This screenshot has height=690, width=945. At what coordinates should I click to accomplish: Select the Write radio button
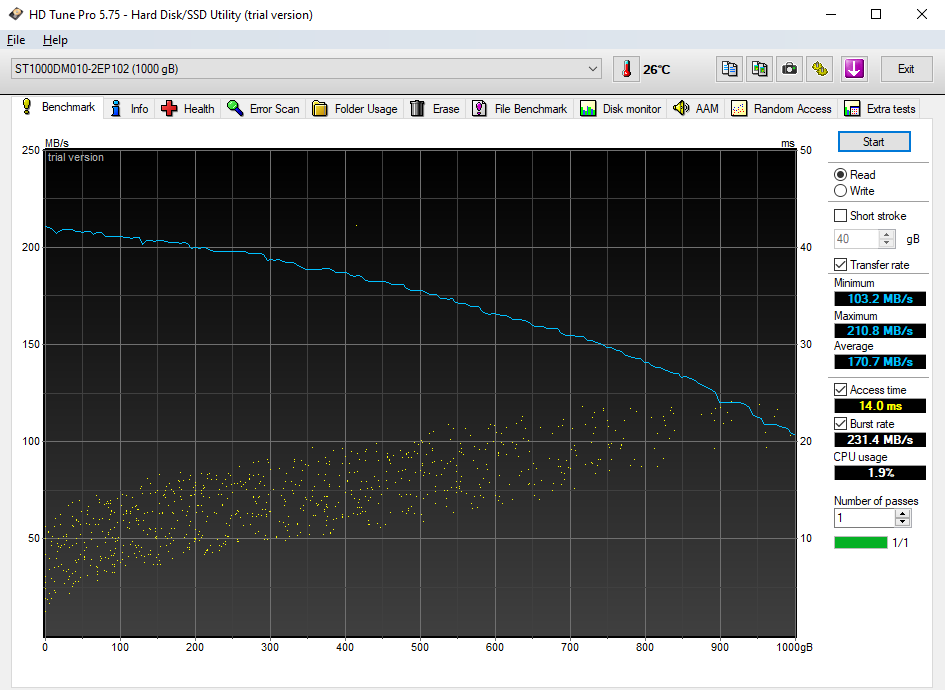tap(840, 190)
